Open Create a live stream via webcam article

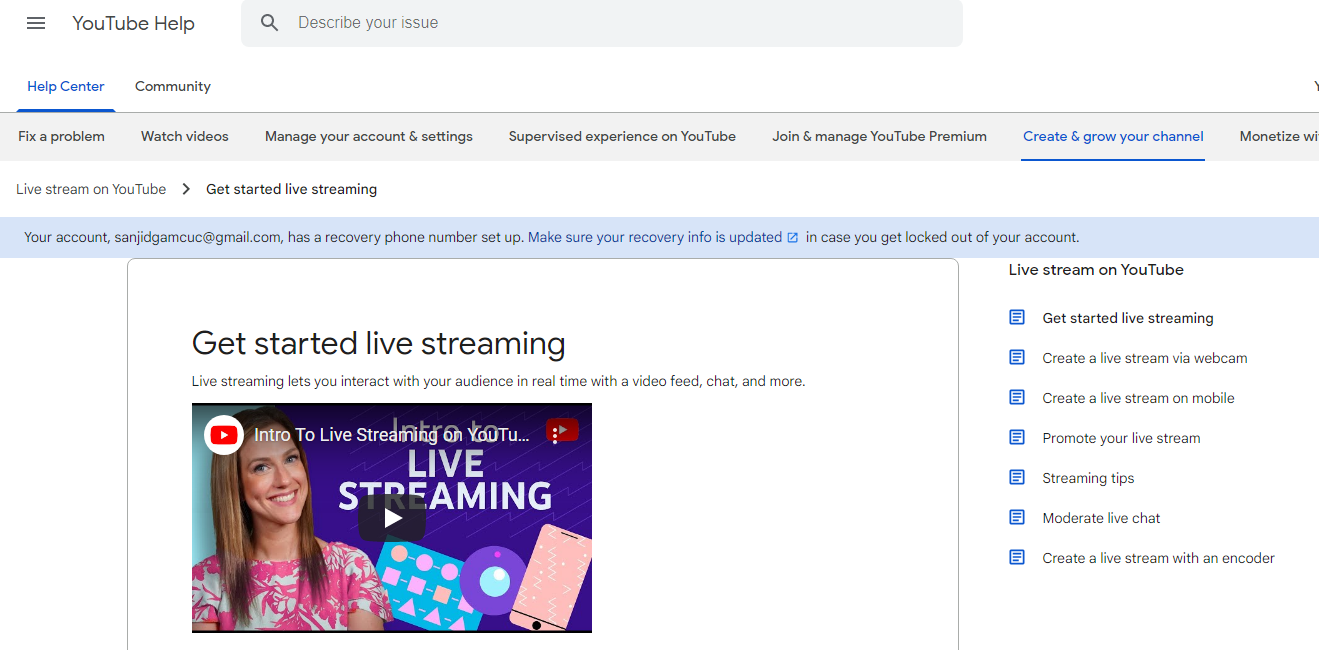(1145, 358)
